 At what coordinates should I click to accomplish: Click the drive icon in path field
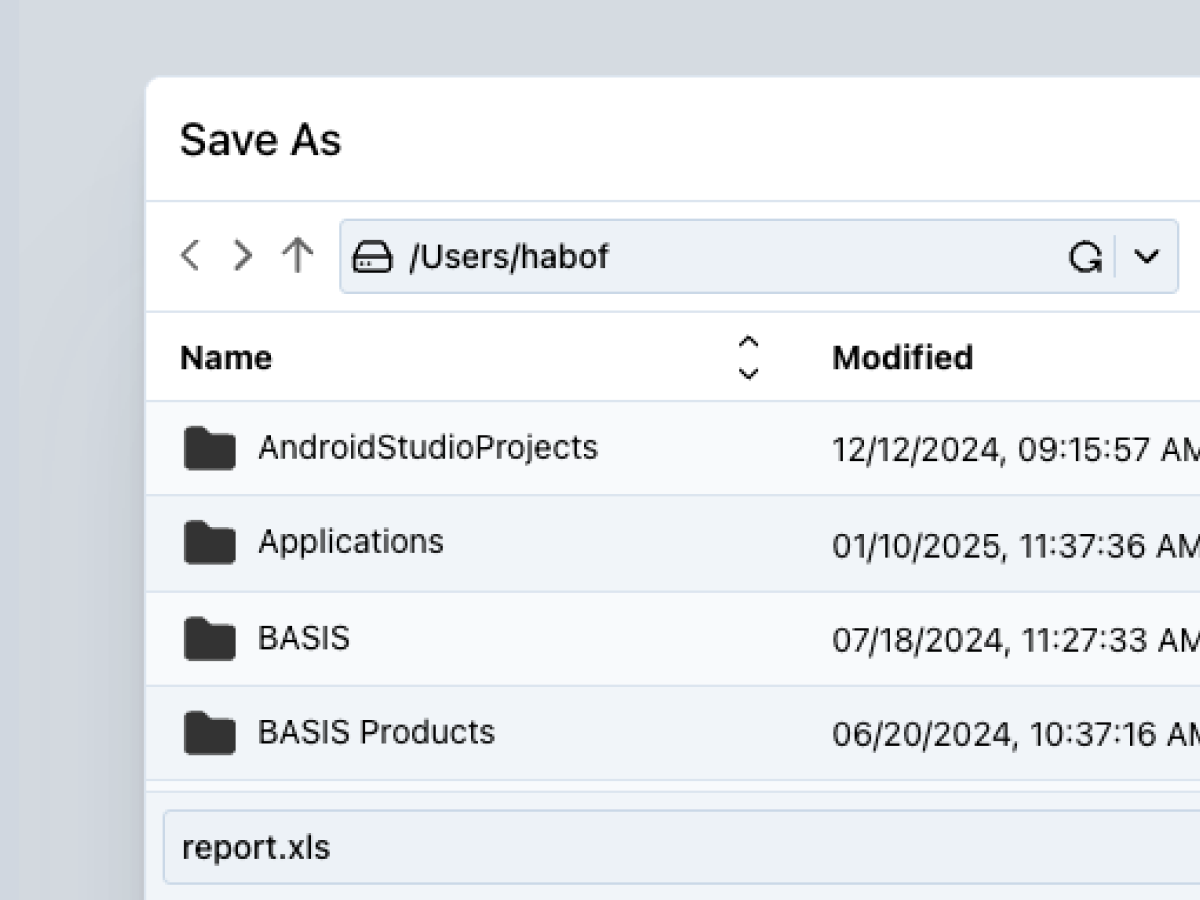pos(372,258)
